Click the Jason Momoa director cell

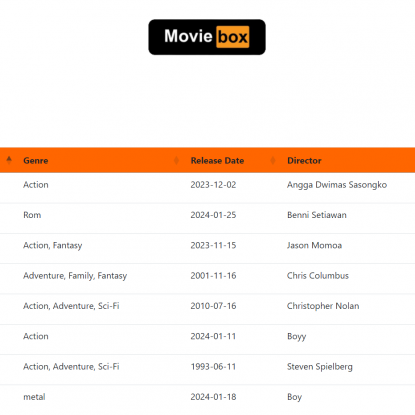(314, 245)
